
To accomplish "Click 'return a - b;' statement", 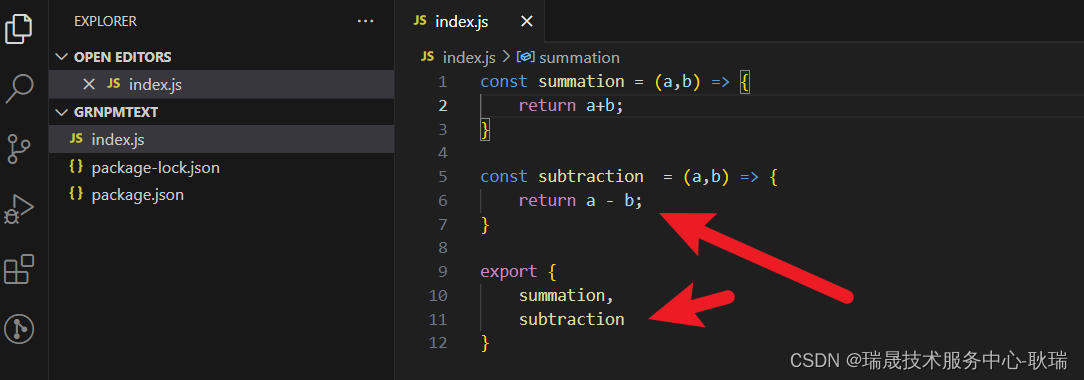I will coord(581,200).
